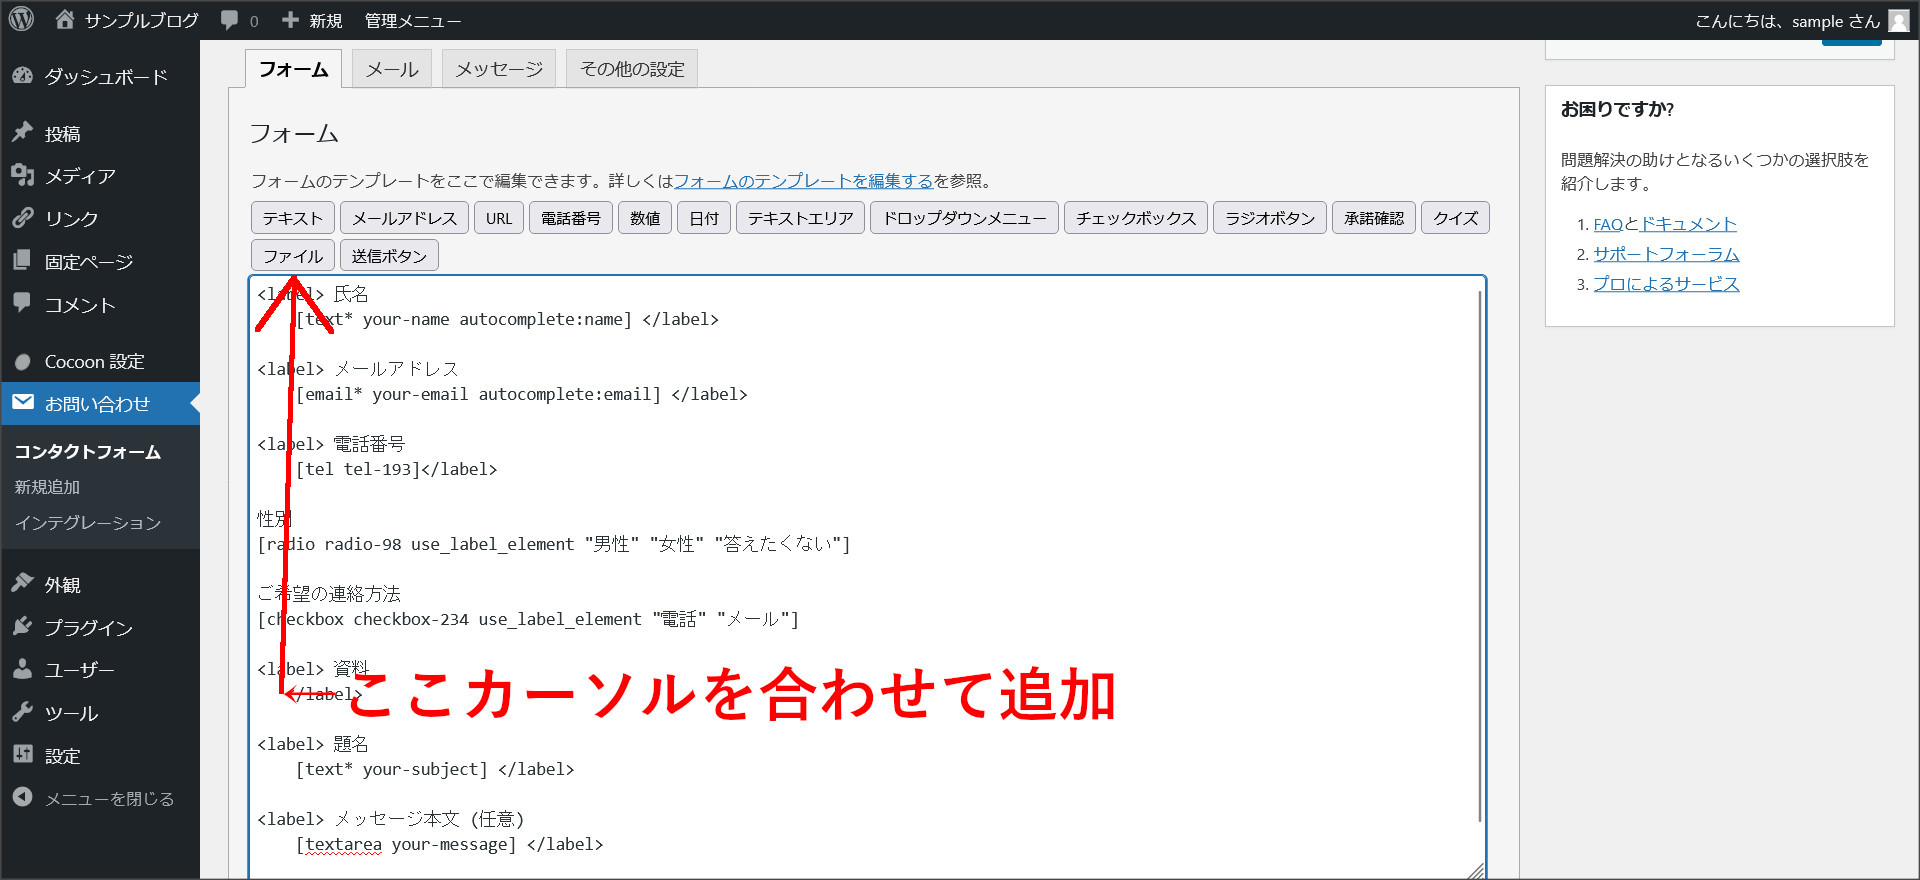The width and height of the screenshot is (1920, 880).
Task: Click the plus 新規 icon in admin bar
Action: click(291, 20)
